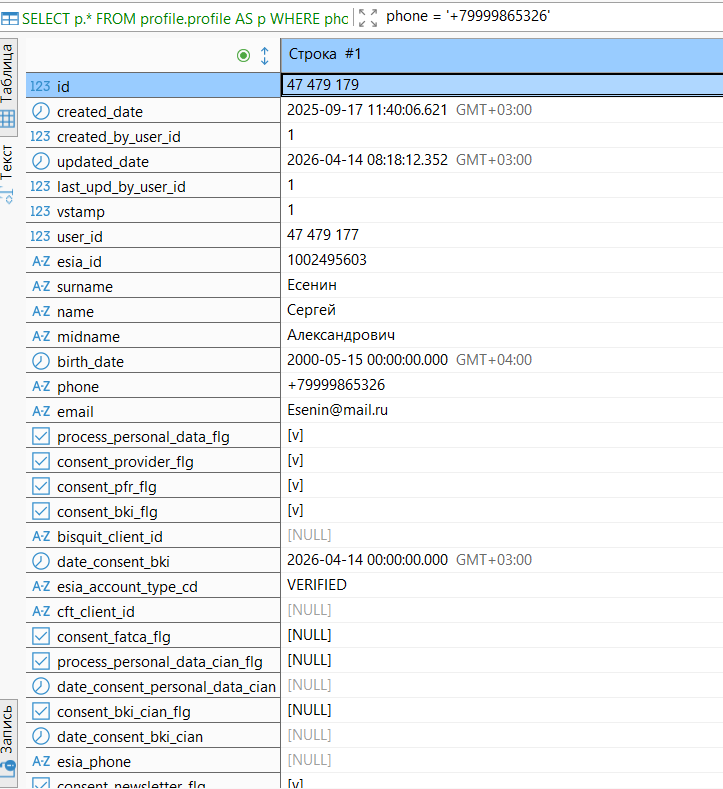Click the 123 icon of vstamp

(40, 211)
